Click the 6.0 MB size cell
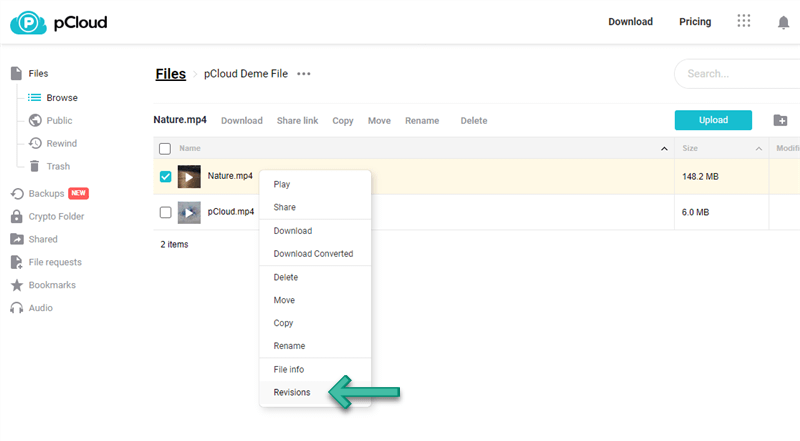This screenshot has height=441, width=800. [x=695, y=212]
